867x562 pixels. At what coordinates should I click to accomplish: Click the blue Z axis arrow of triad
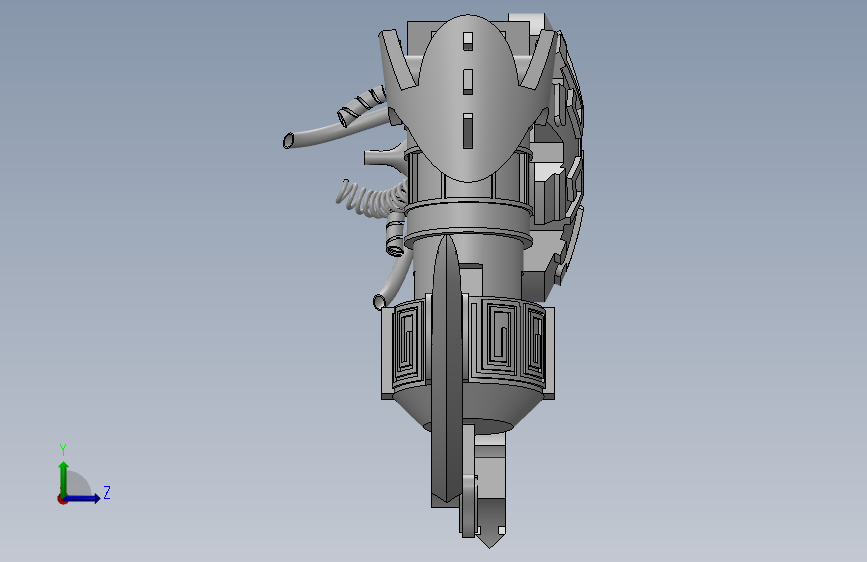click(82, 498)
